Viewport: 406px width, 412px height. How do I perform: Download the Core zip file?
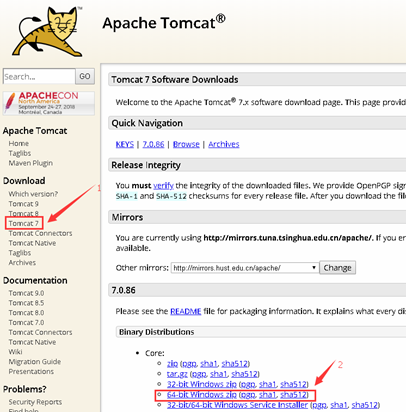pyautogui.click(x=172, y=363)
